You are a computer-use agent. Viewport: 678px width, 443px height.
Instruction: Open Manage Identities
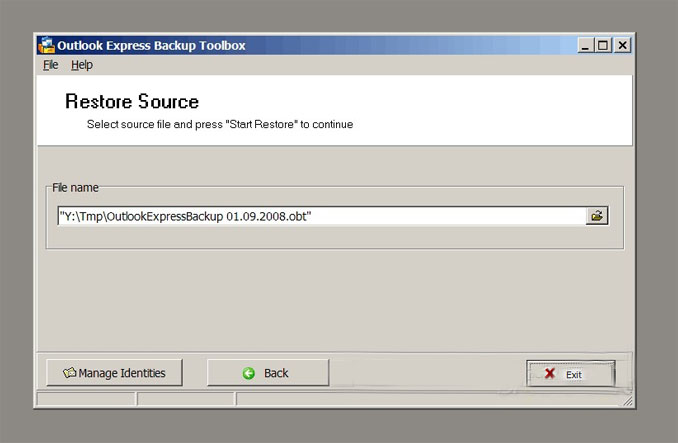coord(114,373)
